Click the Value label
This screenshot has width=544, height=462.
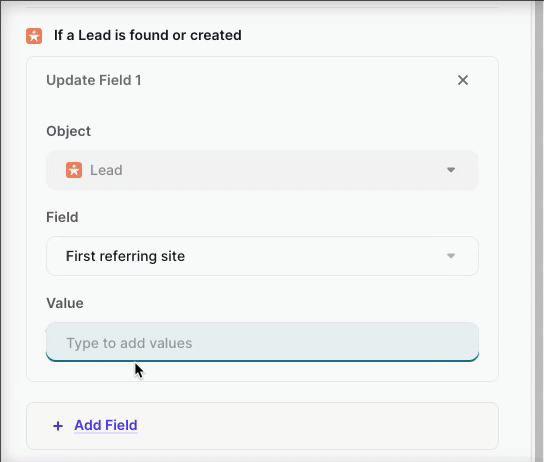tap(65, 303)
